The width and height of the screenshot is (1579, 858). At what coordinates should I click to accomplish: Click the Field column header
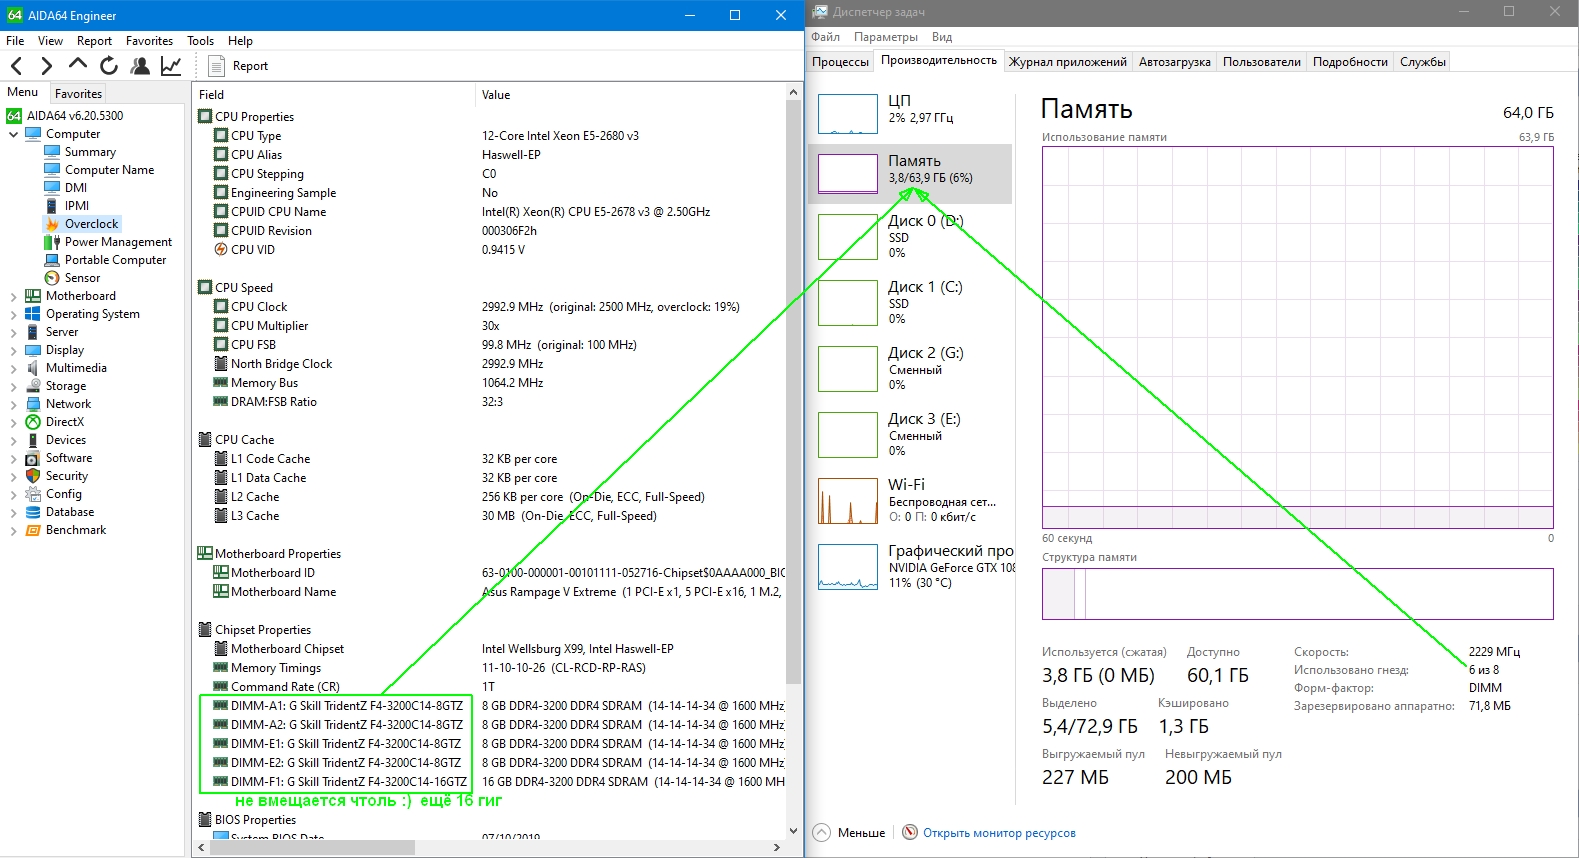click(x=333, y=95)
